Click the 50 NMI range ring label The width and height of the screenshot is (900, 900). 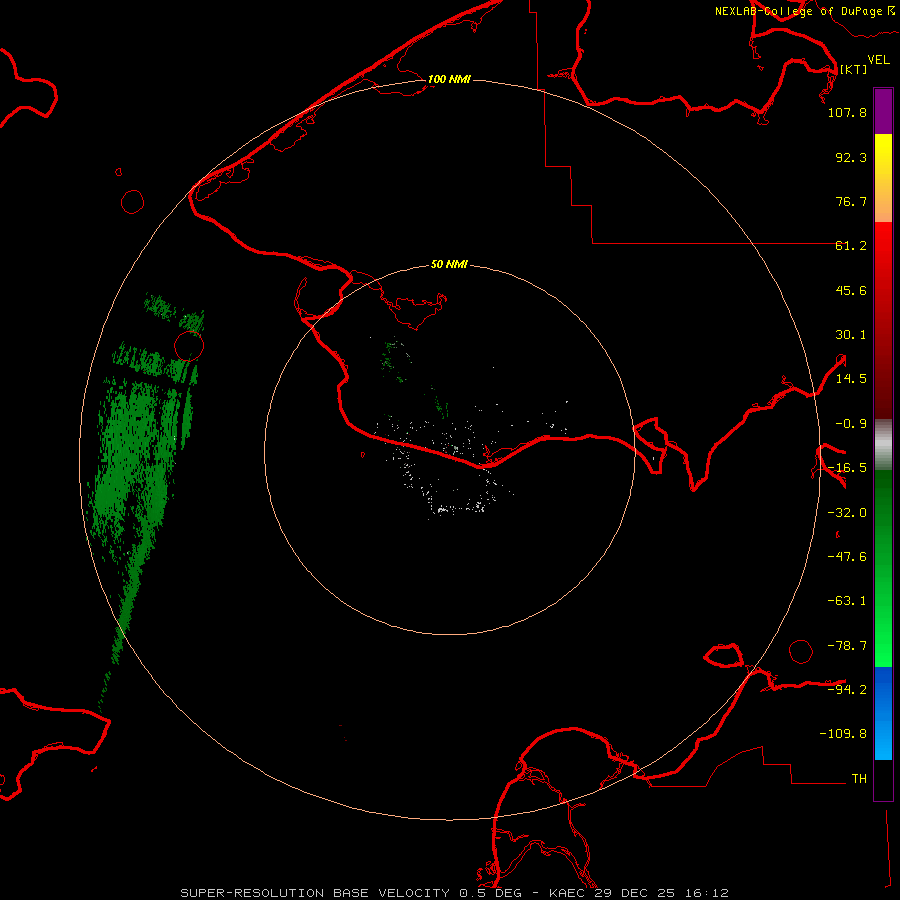pos(449,264)
